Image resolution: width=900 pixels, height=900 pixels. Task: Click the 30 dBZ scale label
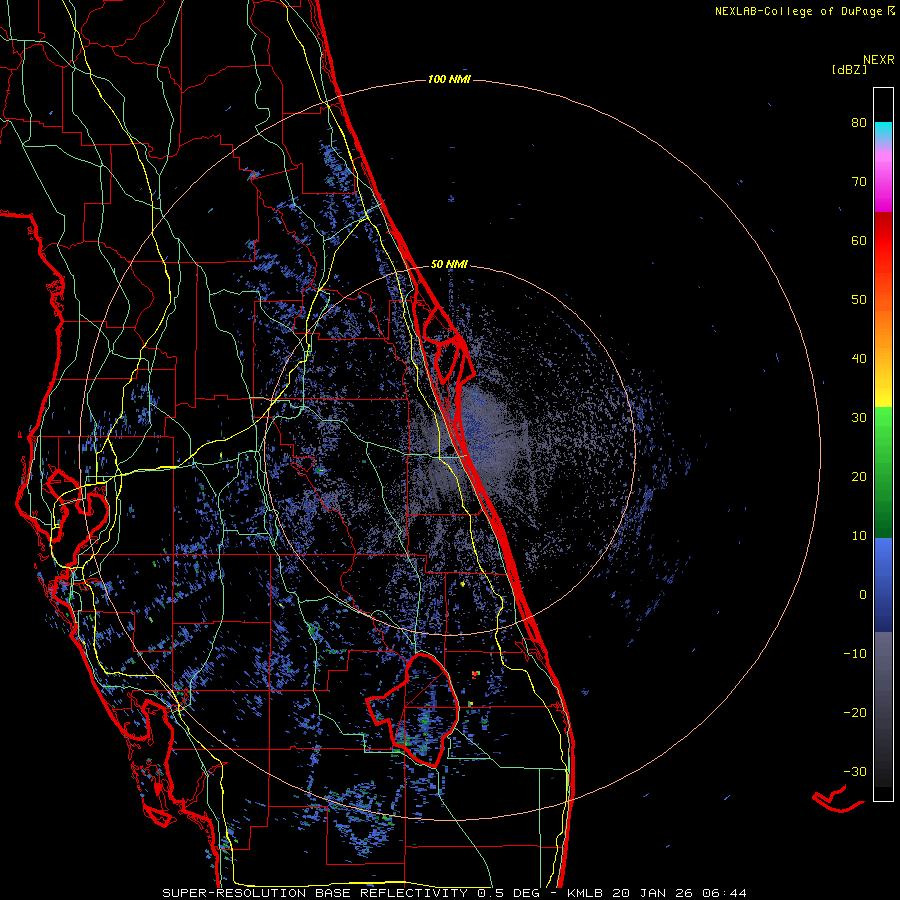pyautogui.click(x=859, y=418)
